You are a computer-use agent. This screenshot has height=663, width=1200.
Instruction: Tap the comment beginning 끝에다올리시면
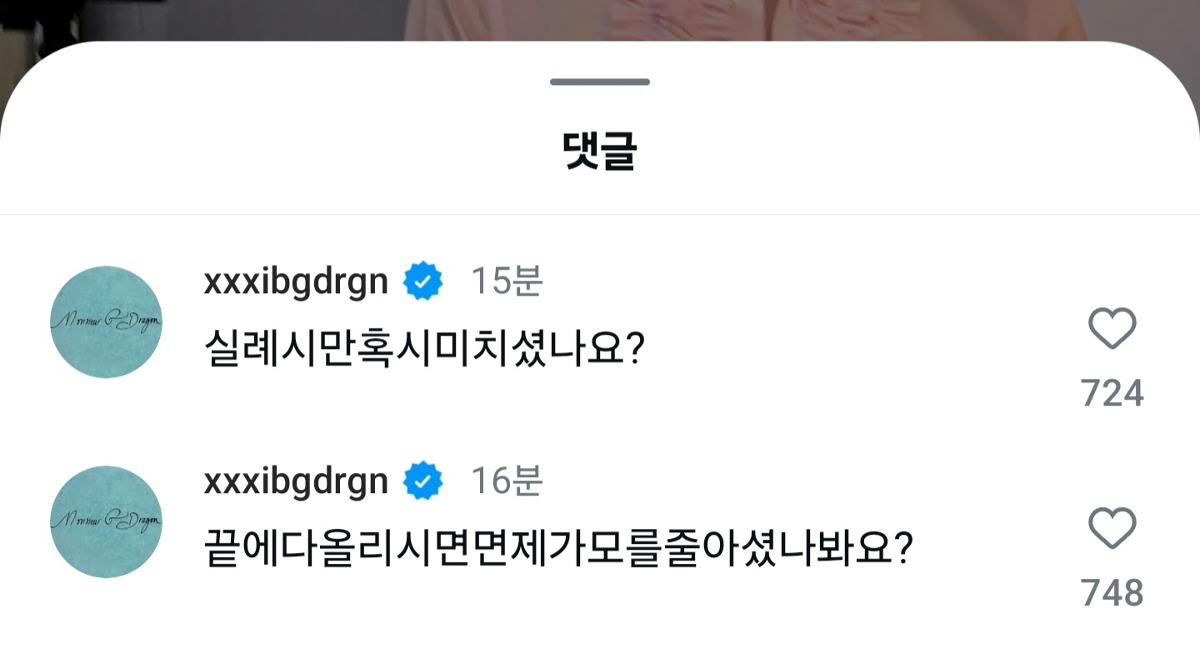click(557, 549)
